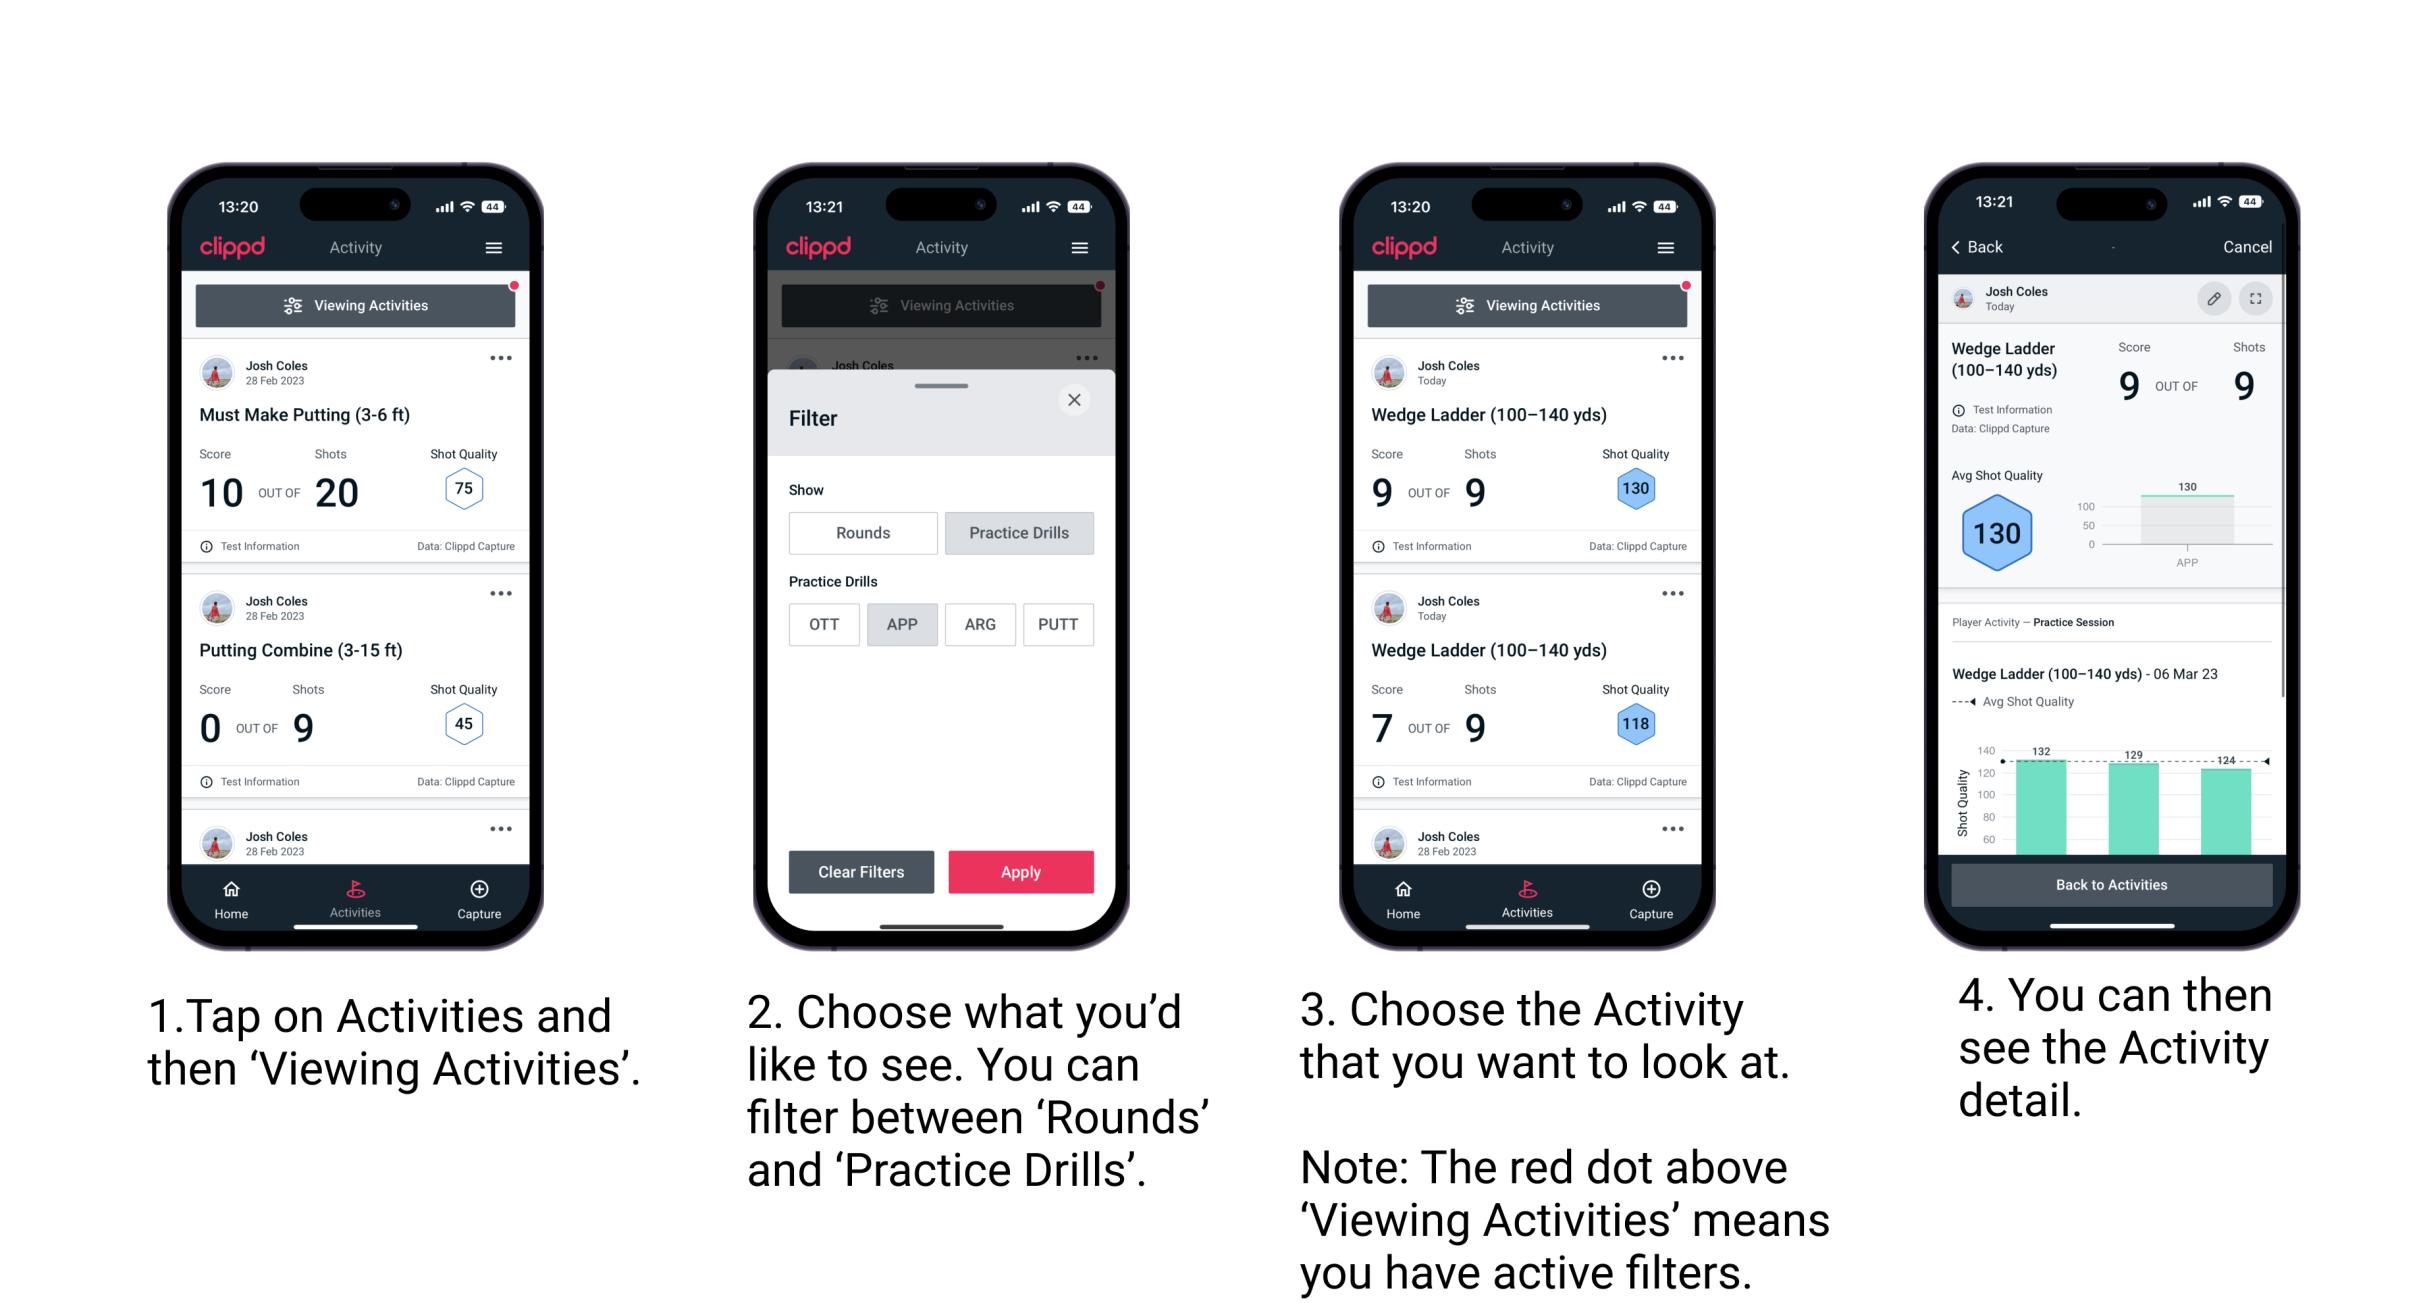2423x1303 pixels.
Task: Tap the Capture icon in bottom nav
Action: tap(480, 892)
